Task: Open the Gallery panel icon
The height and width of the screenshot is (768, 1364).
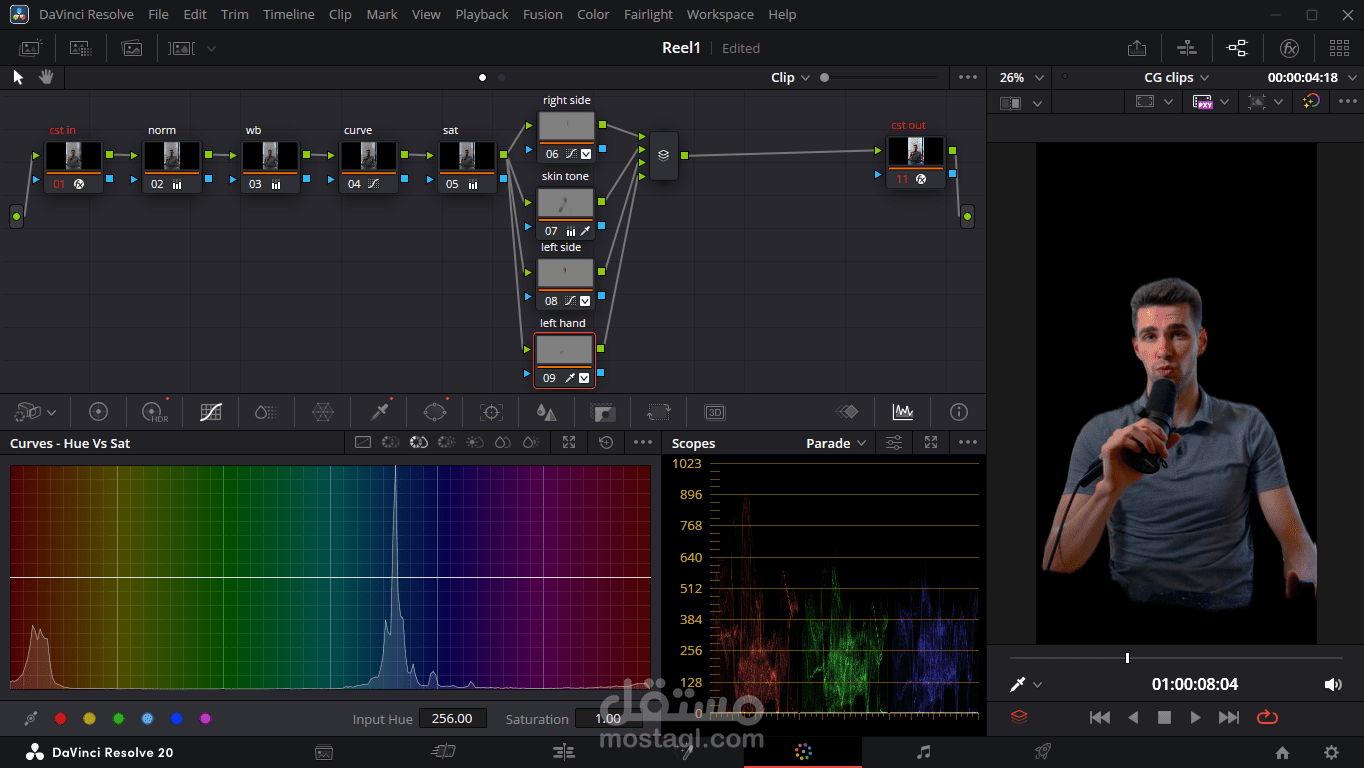Action: [x=30, y=48]
